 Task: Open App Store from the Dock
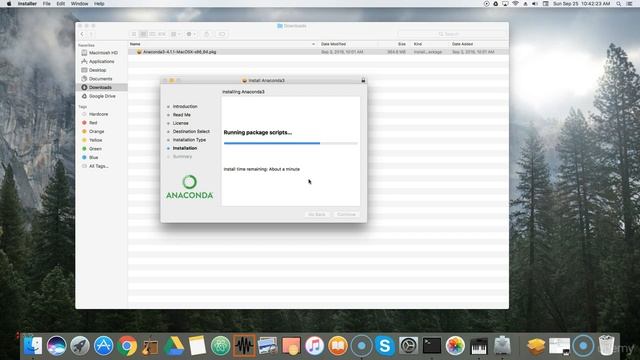click(x=104, y=346)
